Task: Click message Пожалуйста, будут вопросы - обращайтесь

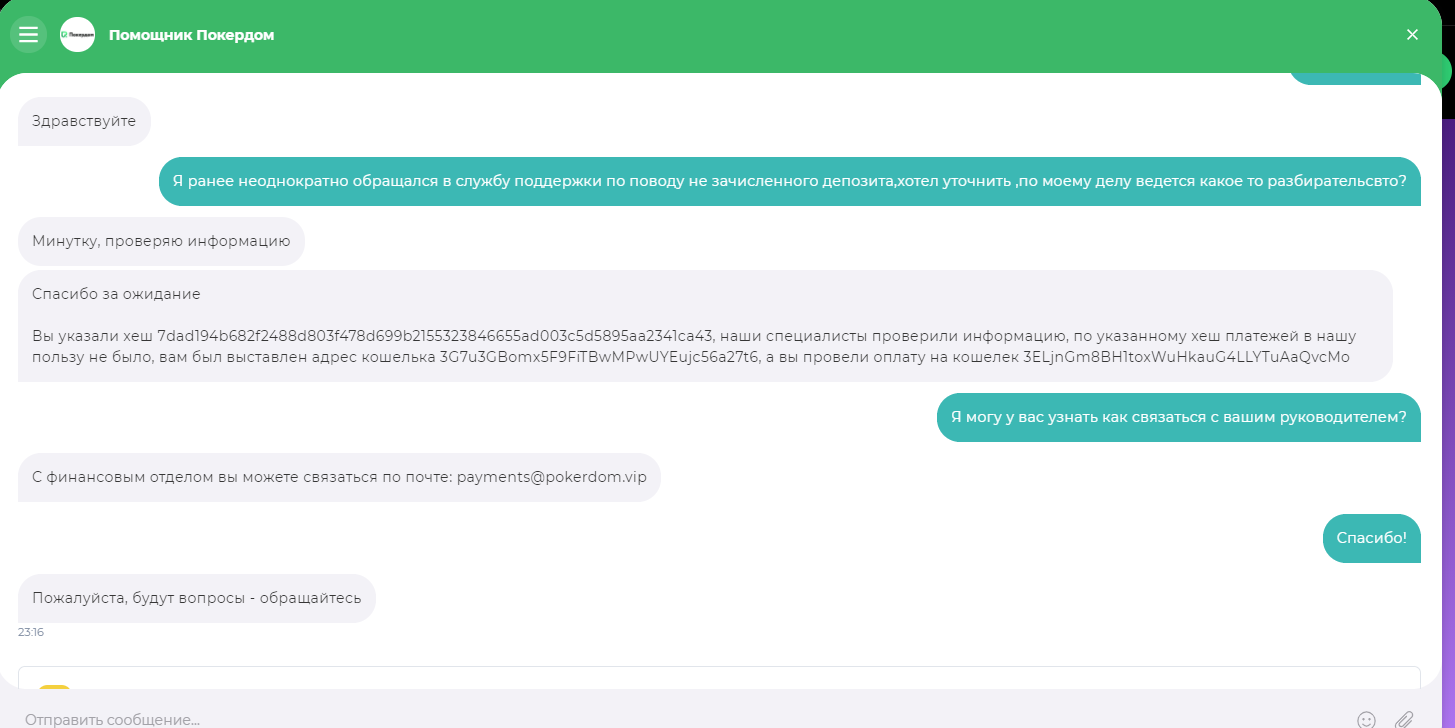Action: pos(197,598)
